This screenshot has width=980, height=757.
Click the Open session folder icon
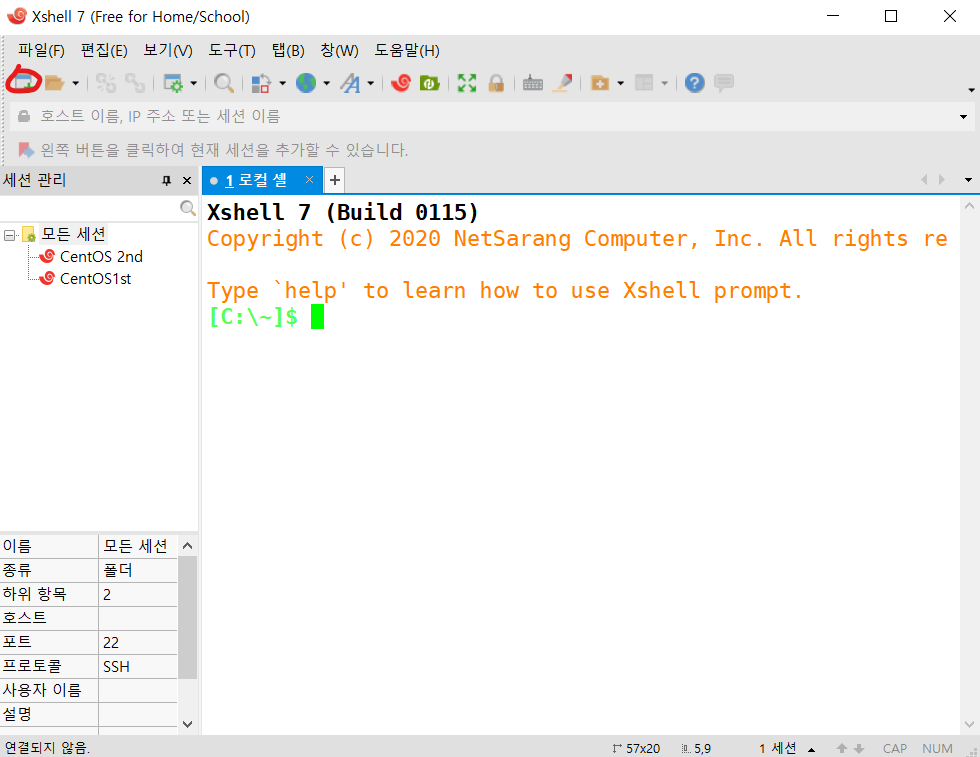(x=55, y=83)
